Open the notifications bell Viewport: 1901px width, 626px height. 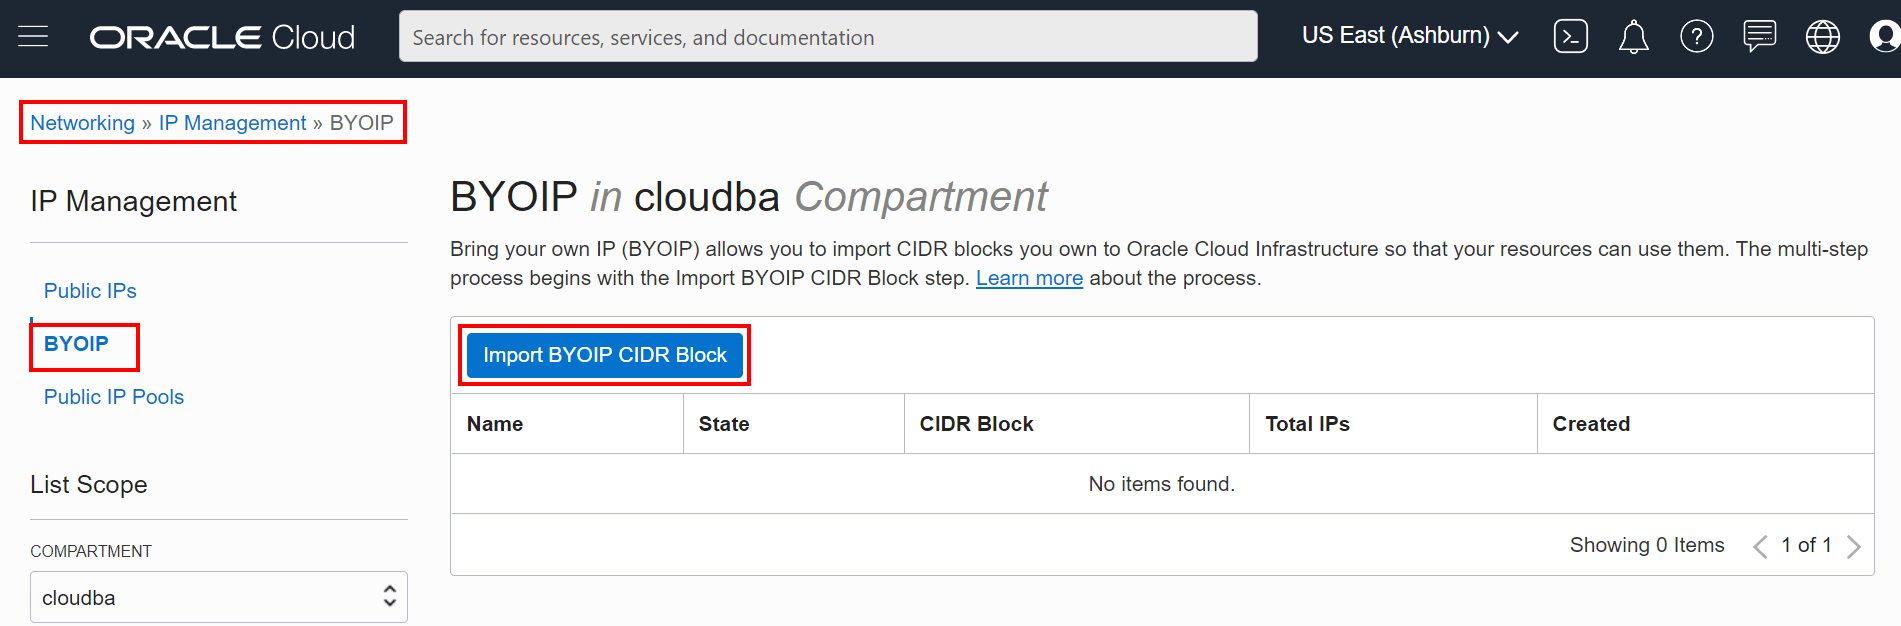point(1633,37)
